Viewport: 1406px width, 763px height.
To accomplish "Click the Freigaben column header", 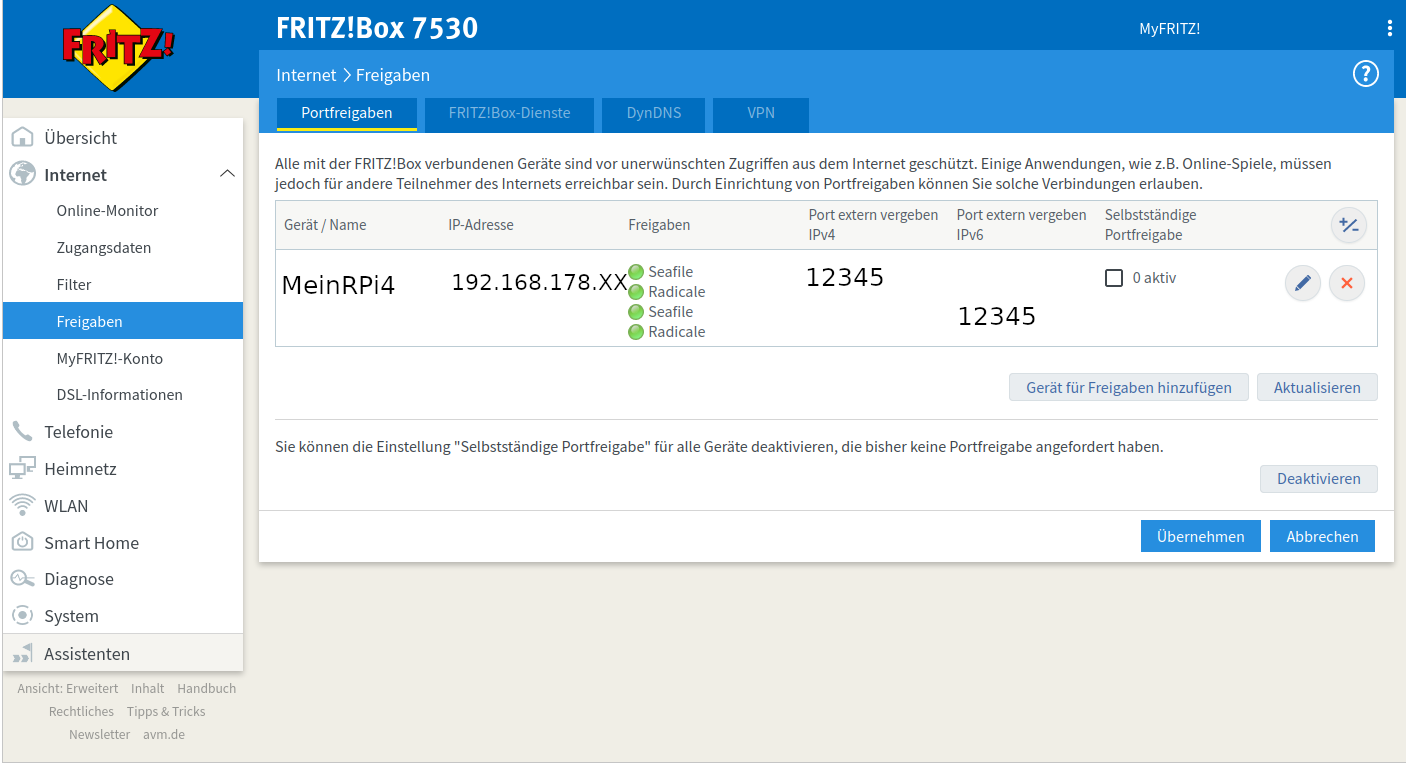I will 659,225.
